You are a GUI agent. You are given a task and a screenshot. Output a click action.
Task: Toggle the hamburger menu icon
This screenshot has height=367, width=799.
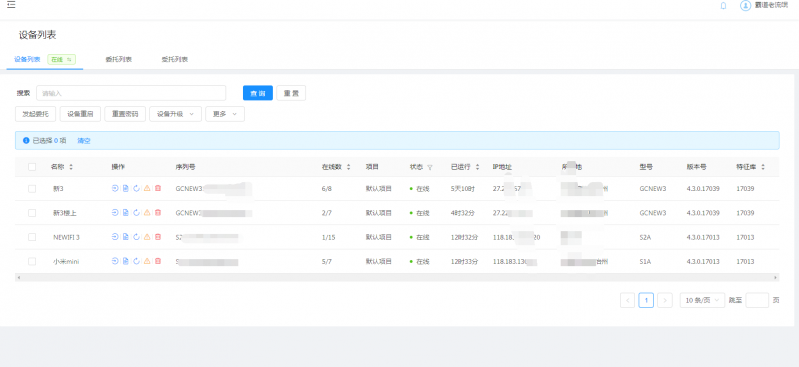click(x=11, y=5)
